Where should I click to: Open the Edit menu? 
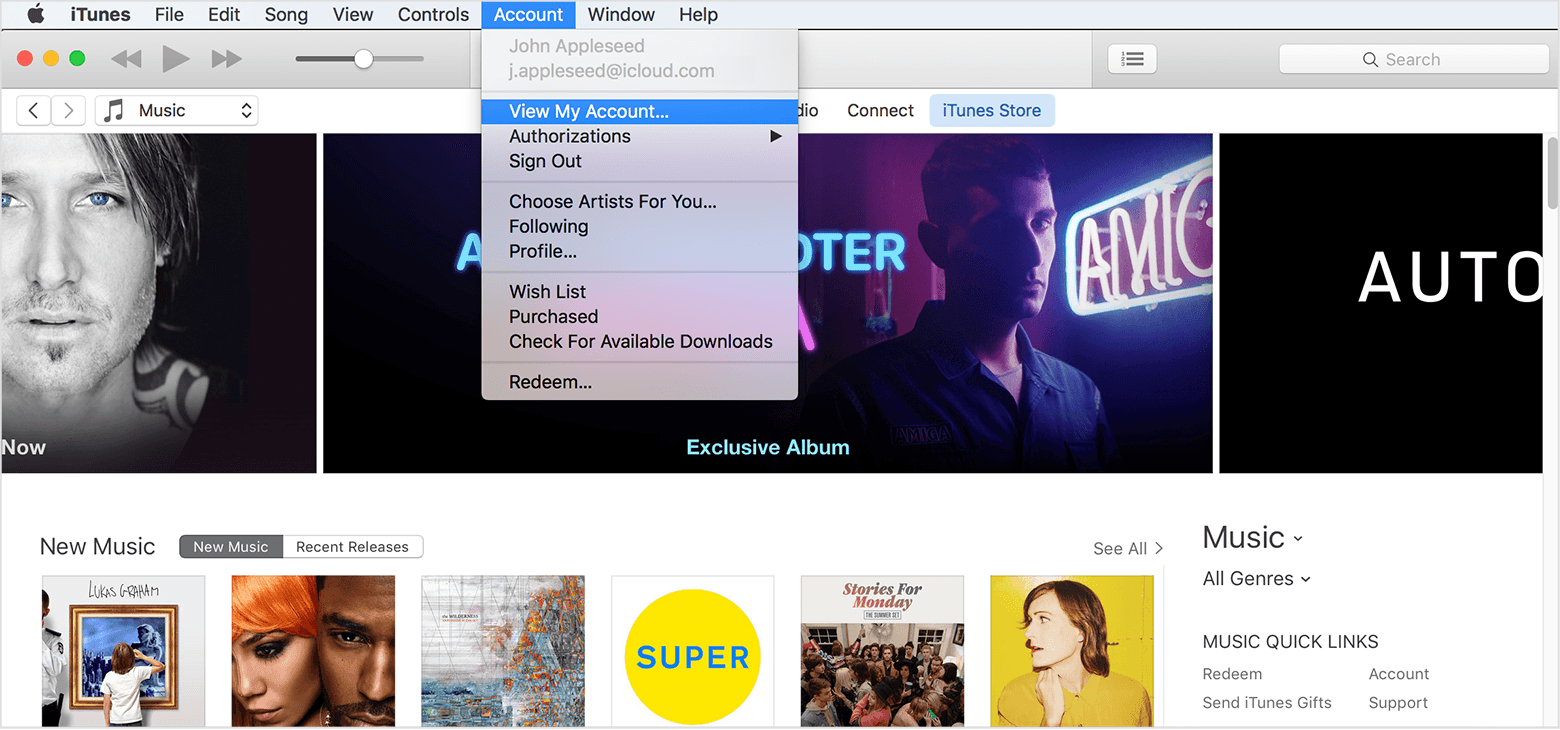(224, 14)
